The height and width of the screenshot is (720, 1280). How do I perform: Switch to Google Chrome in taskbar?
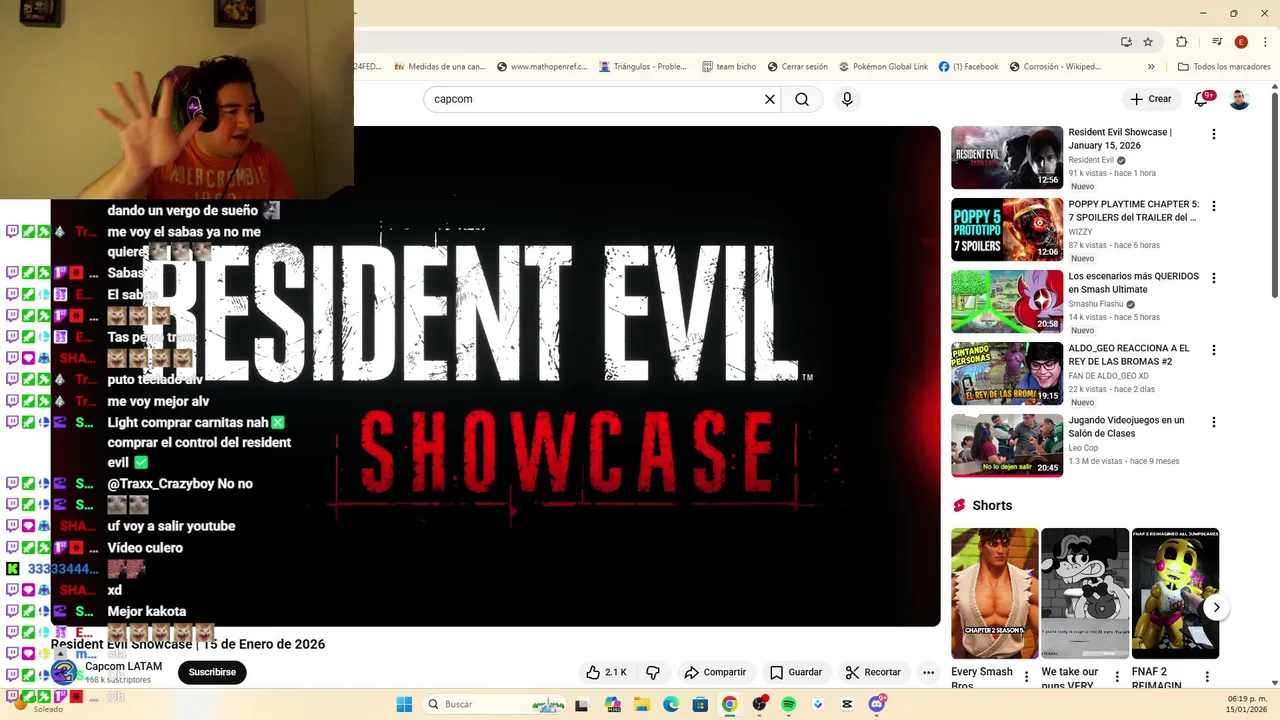729,704
